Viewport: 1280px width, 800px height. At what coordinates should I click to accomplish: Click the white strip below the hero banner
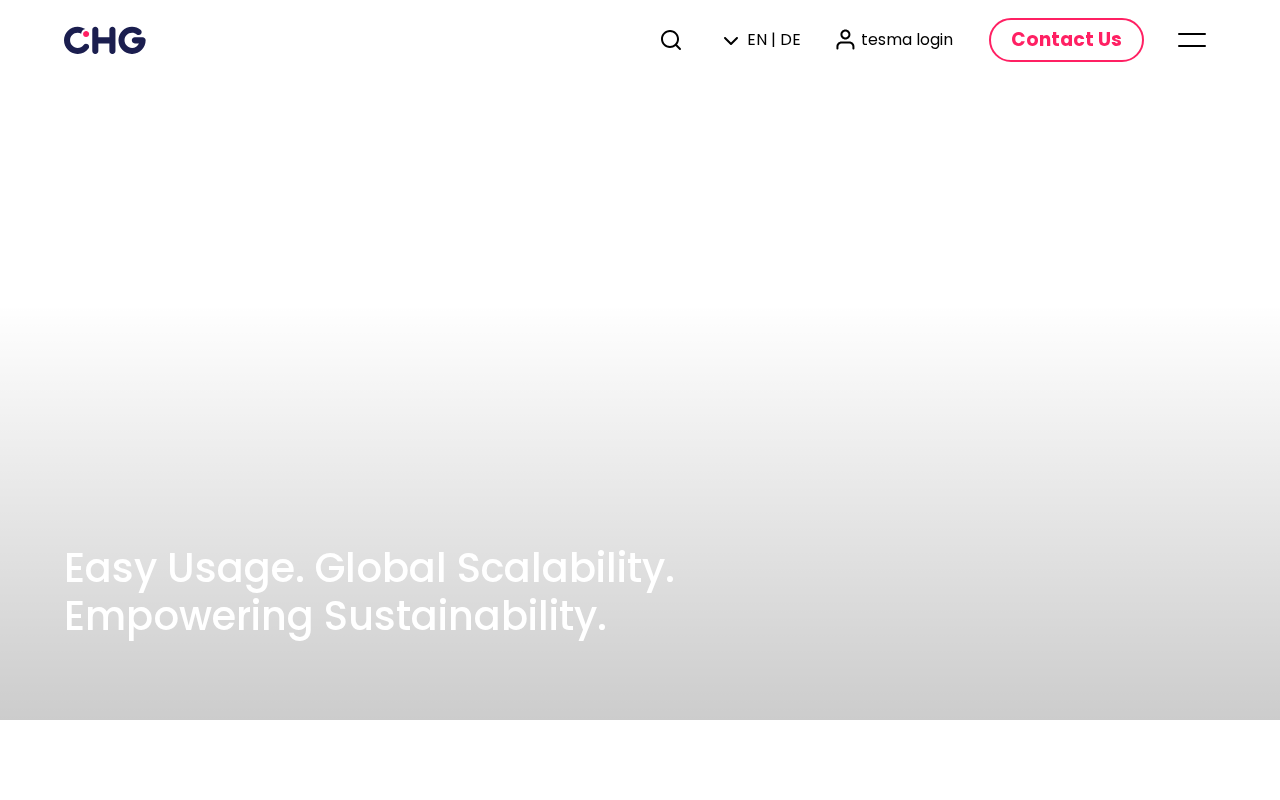point(640,760)
